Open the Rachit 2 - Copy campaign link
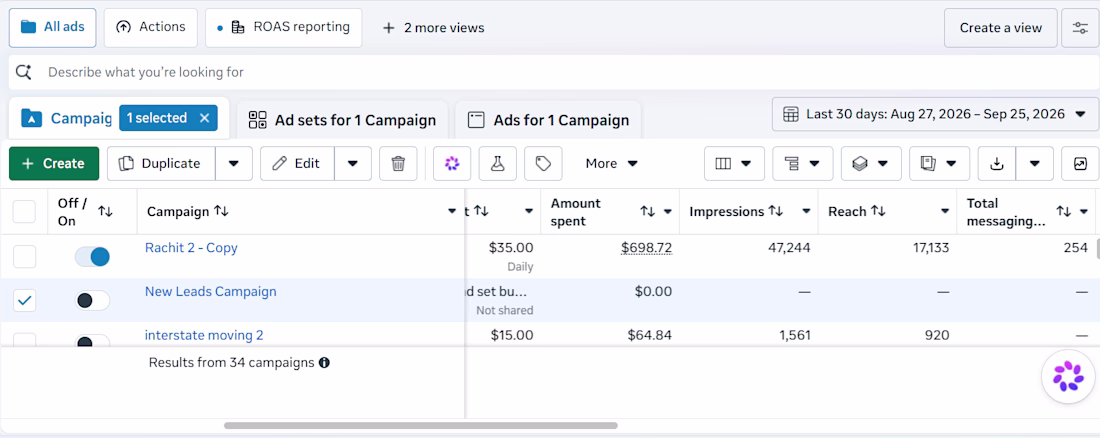Viewport: 1100px width, 438px height. (191, 248)
